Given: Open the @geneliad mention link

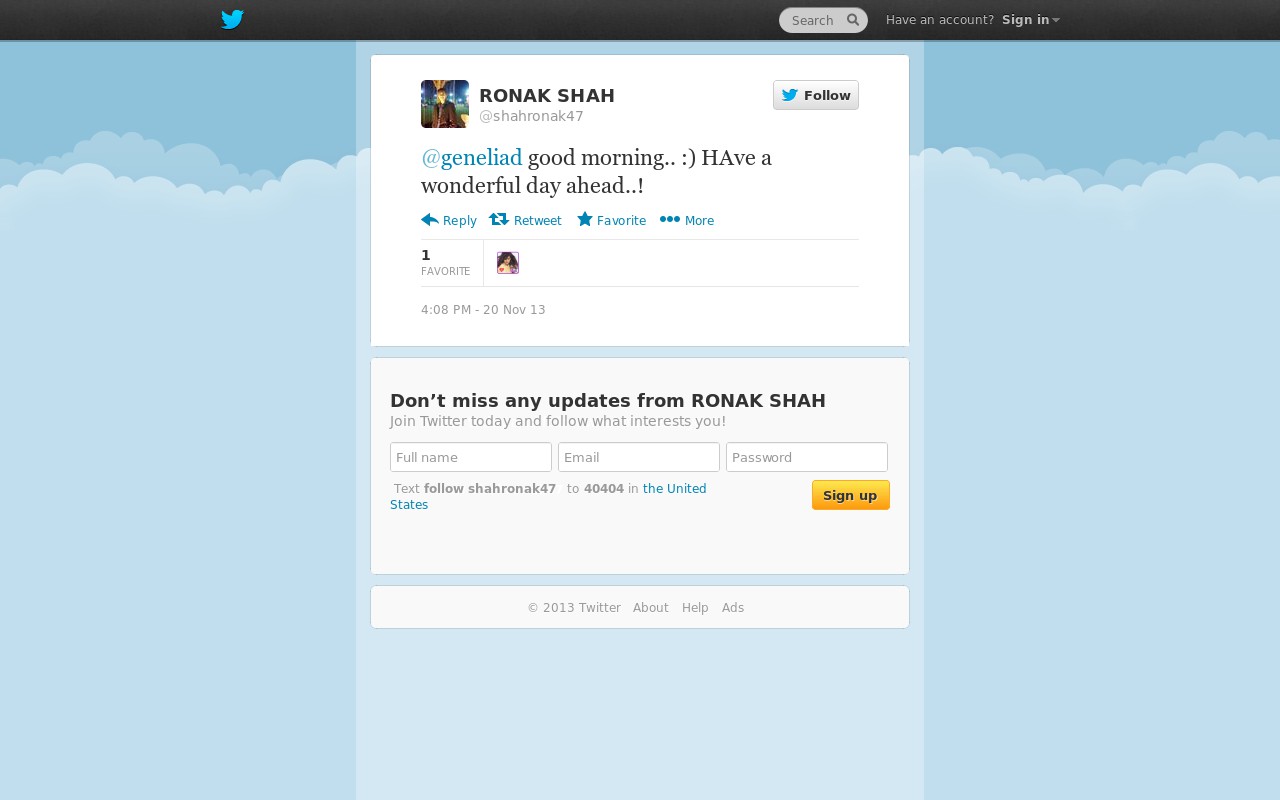Looking at the screenshot, I should click(x=472, y=158).
